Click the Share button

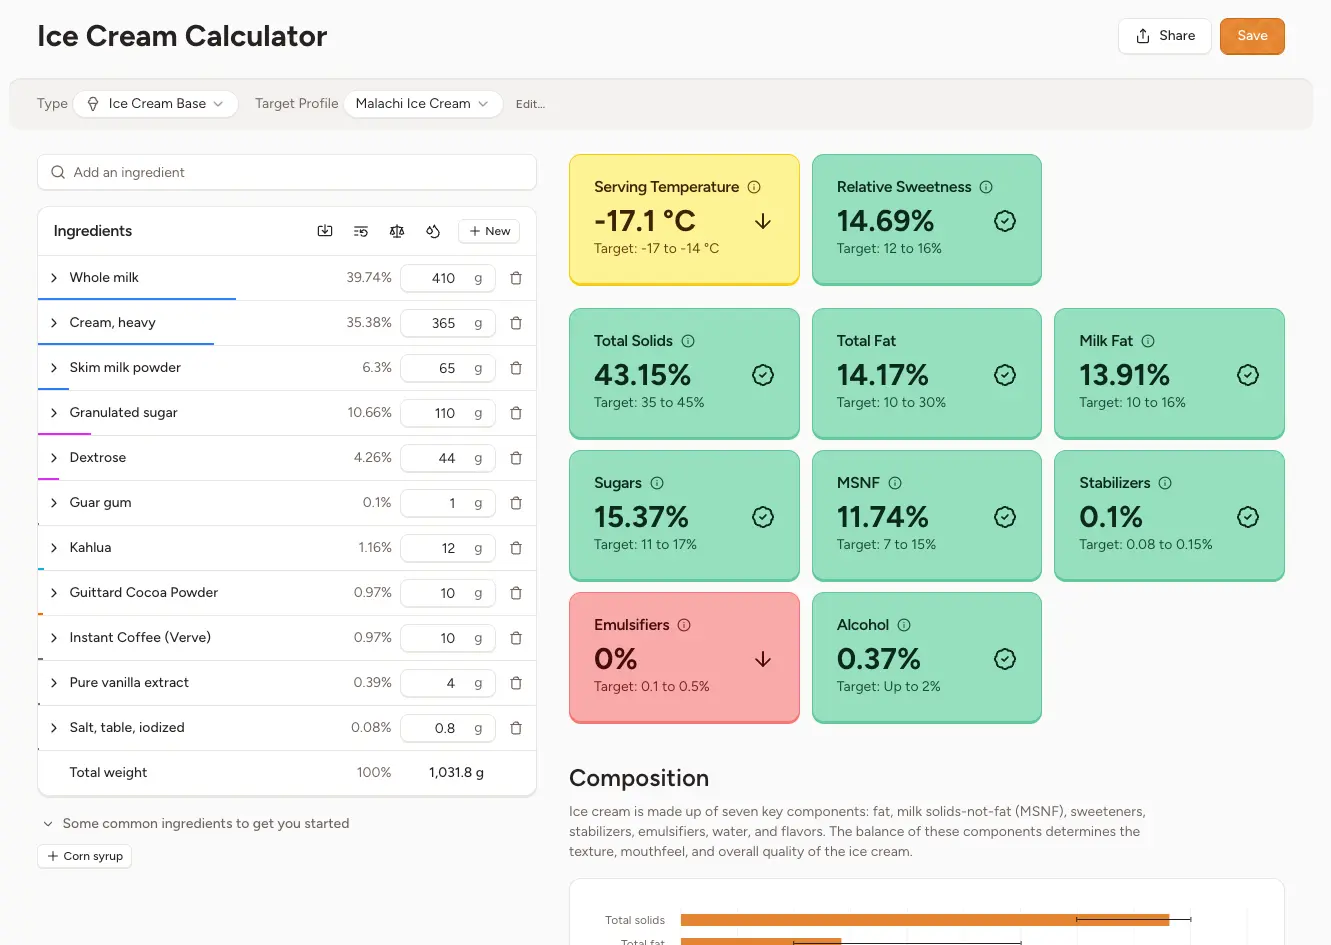pyautogui.click(x=1164, y=35)
